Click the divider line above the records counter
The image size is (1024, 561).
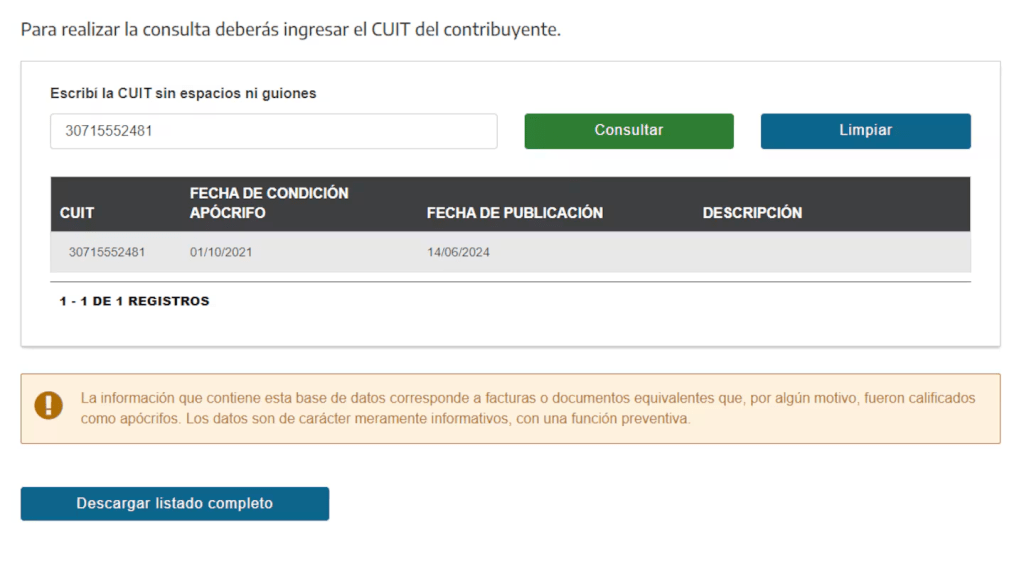coord(510,282)
